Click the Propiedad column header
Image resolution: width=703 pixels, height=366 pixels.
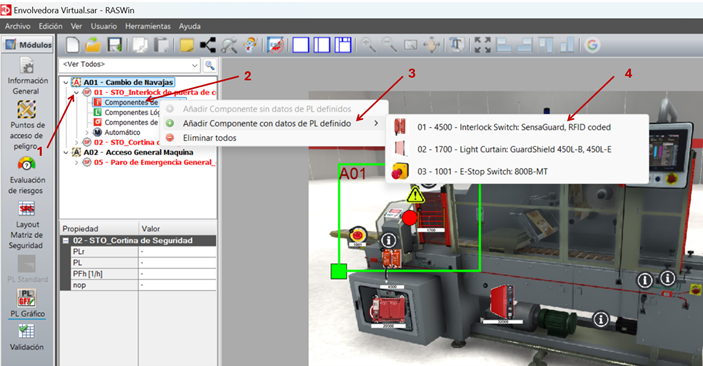(99, 229)
